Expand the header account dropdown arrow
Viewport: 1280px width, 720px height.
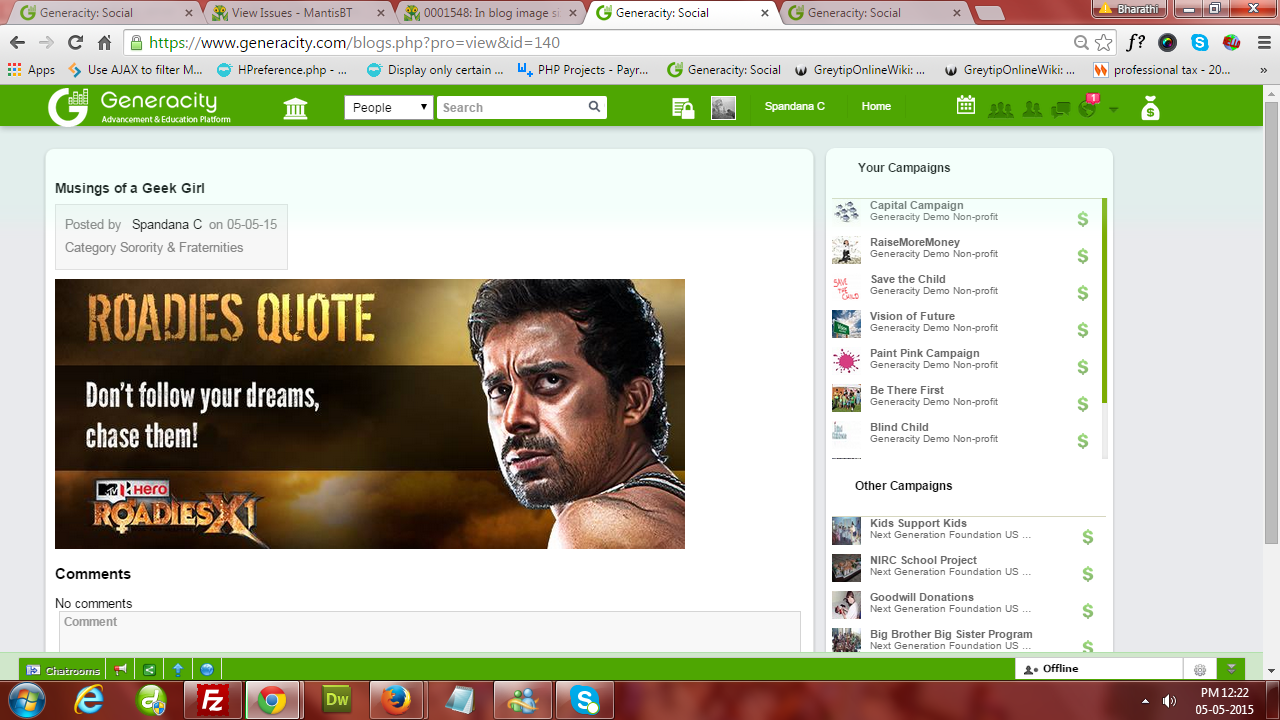(1114, 109)
